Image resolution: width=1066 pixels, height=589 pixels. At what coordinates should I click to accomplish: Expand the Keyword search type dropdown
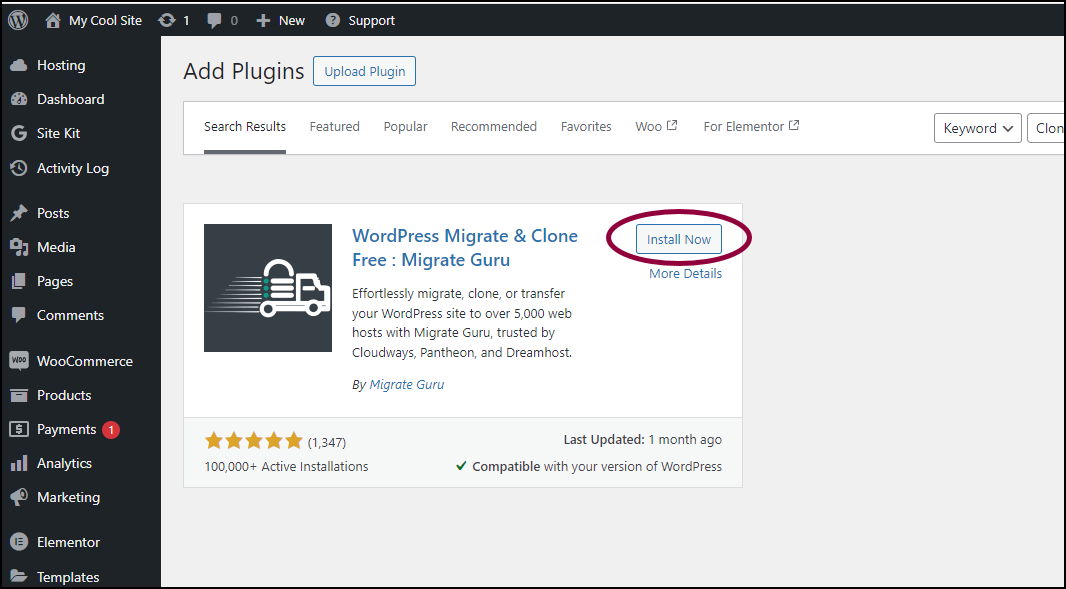[977, 128]
